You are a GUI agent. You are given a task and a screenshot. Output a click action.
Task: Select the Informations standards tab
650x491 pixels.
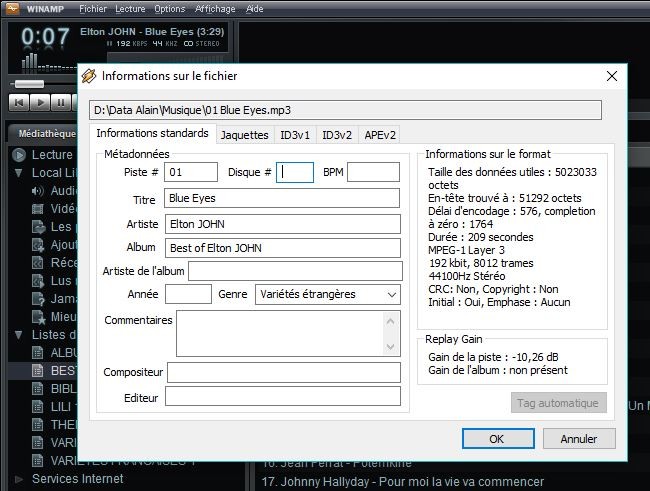click(153, 133)
